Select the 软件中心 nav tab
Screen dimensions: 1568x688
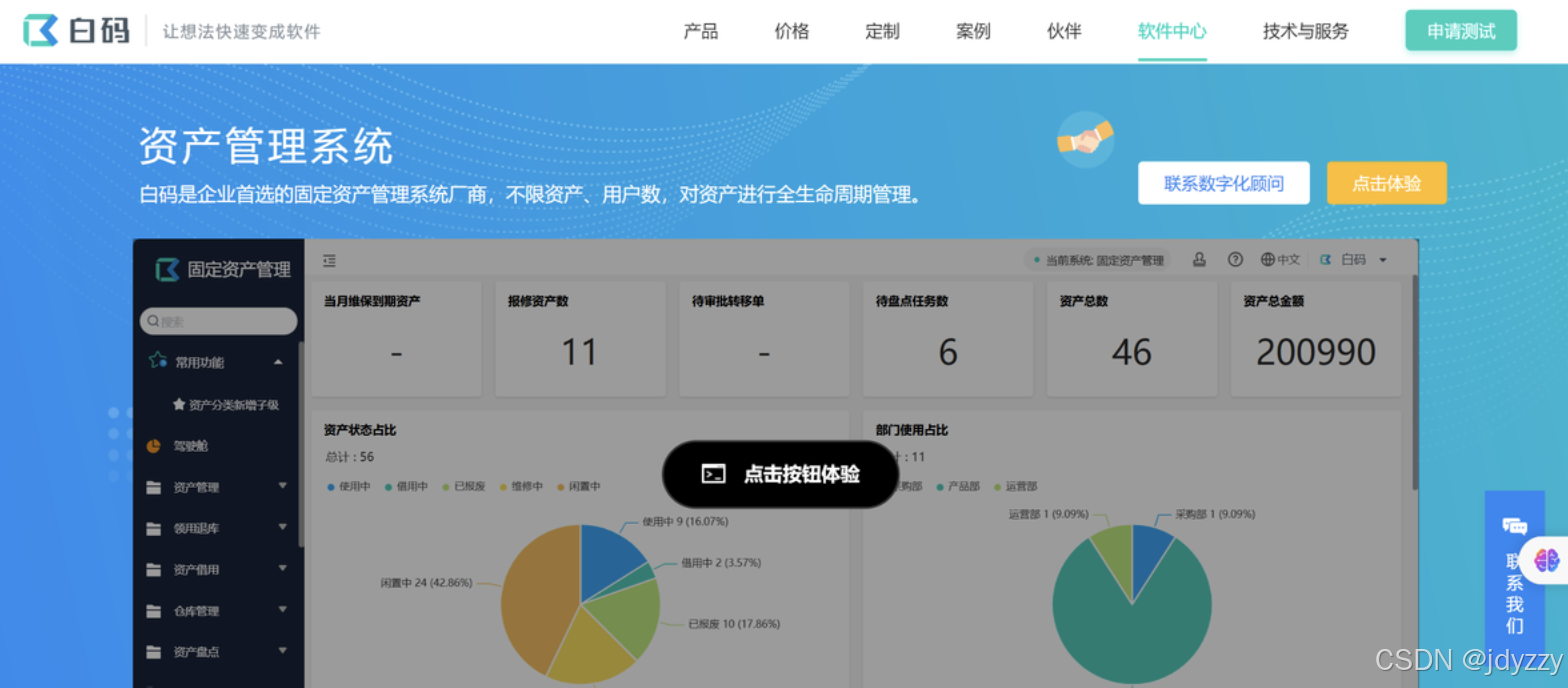tap(1172, 31)
